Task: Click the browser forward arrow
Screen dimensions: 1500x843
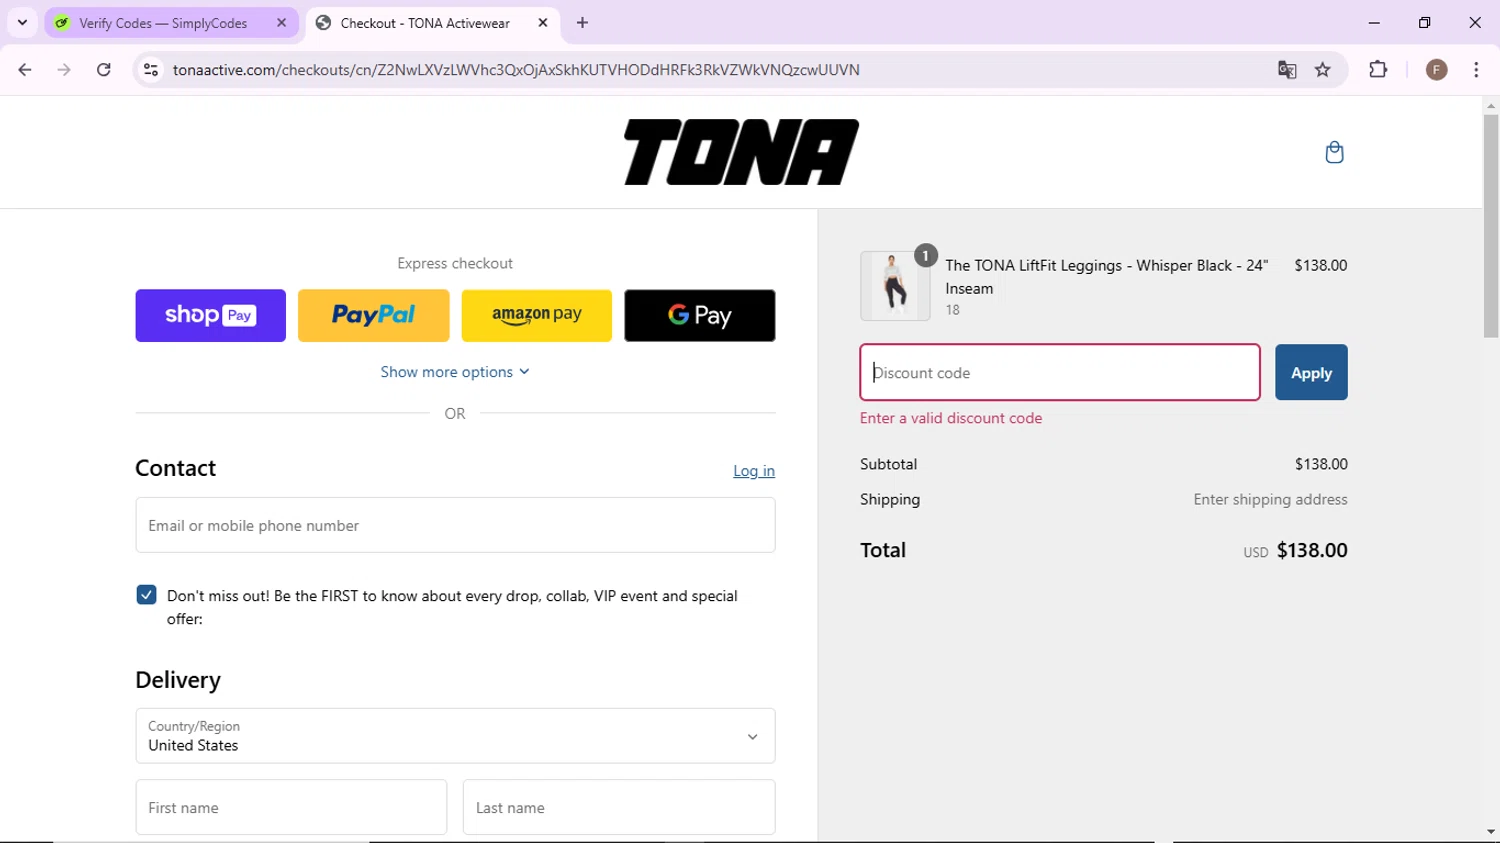Action: pyautogui.click(x=64, y=70)
